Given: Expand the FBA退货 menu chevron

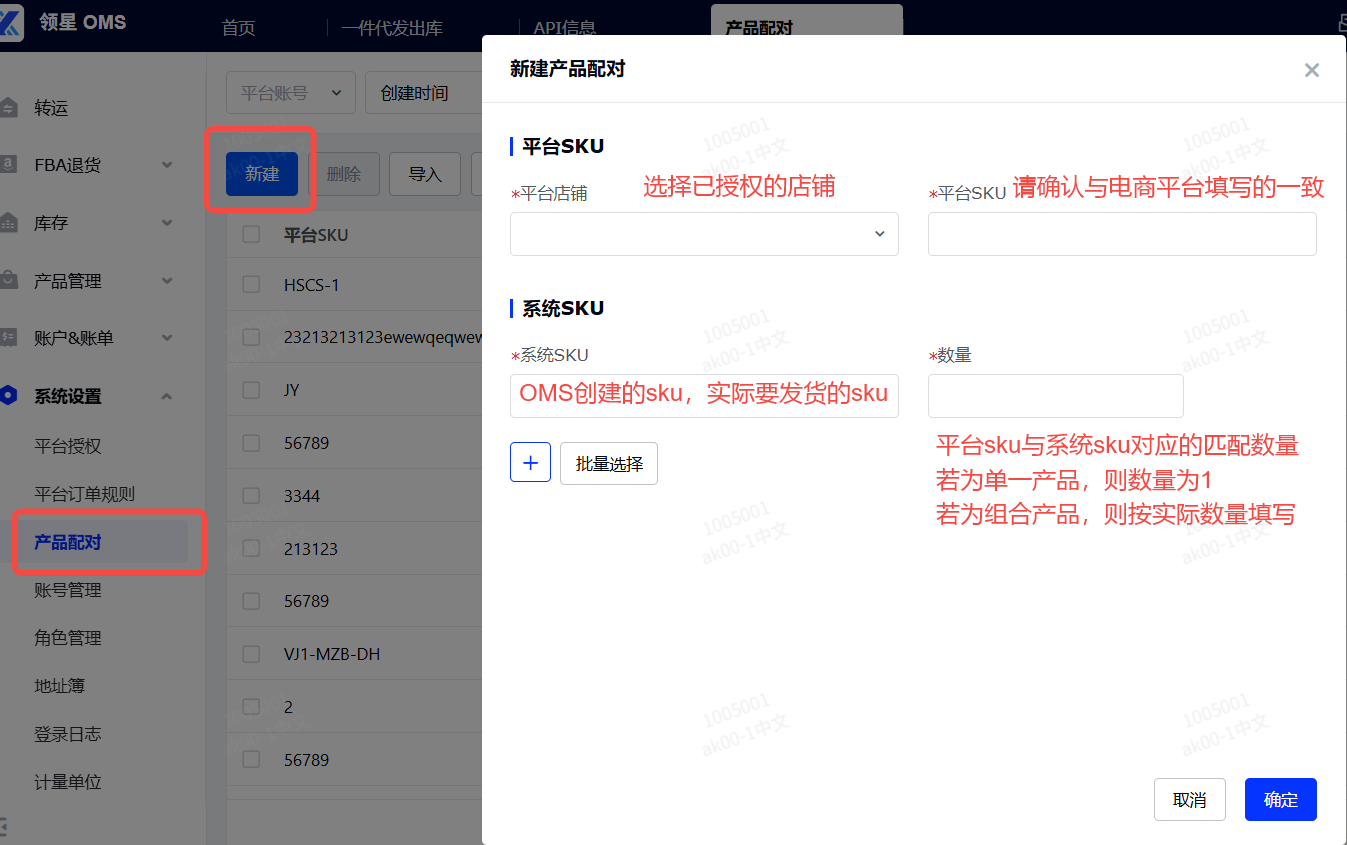Looking at the screenshot, I should (x=167, y=165).
